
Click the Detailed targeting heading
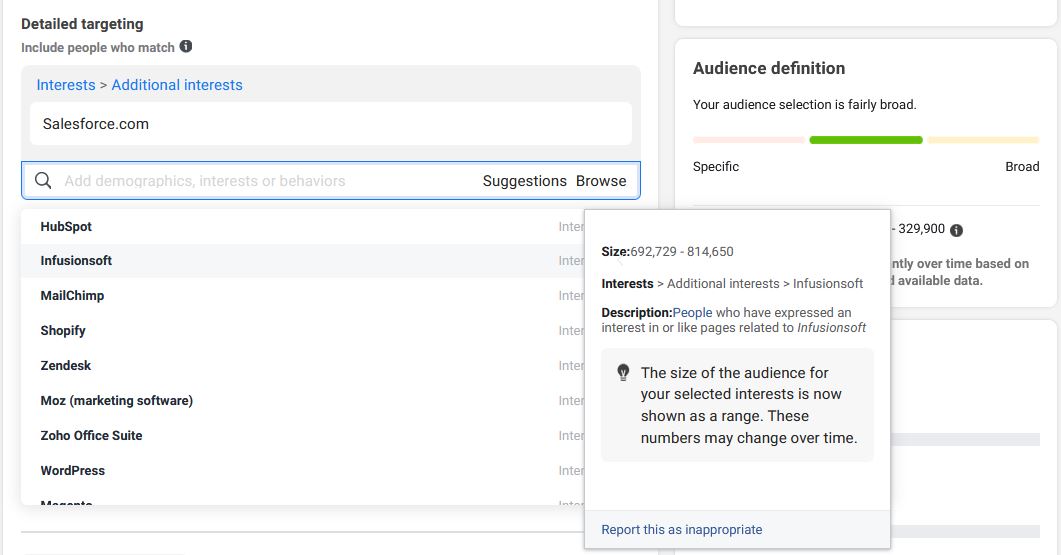pos(82,24)
